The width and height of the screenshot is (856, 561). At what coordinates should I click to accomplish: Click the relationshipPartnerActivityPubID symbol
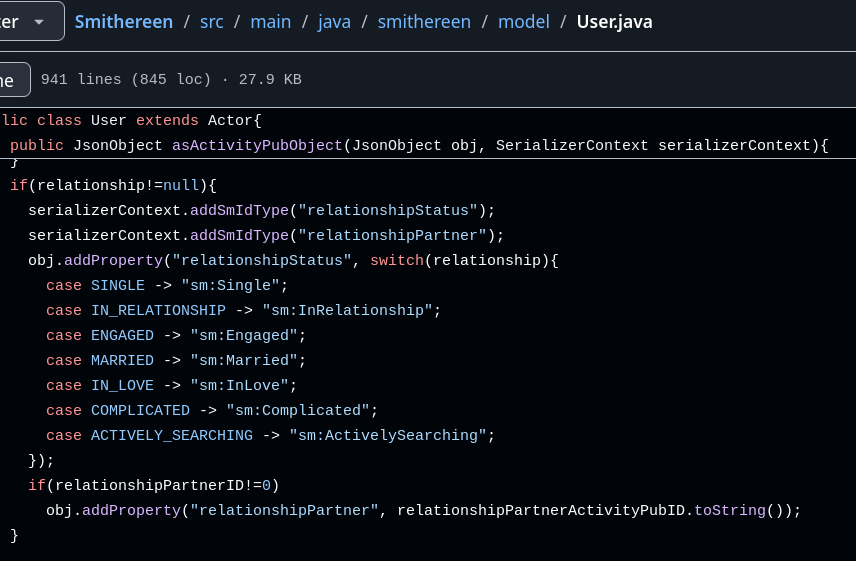540,510
